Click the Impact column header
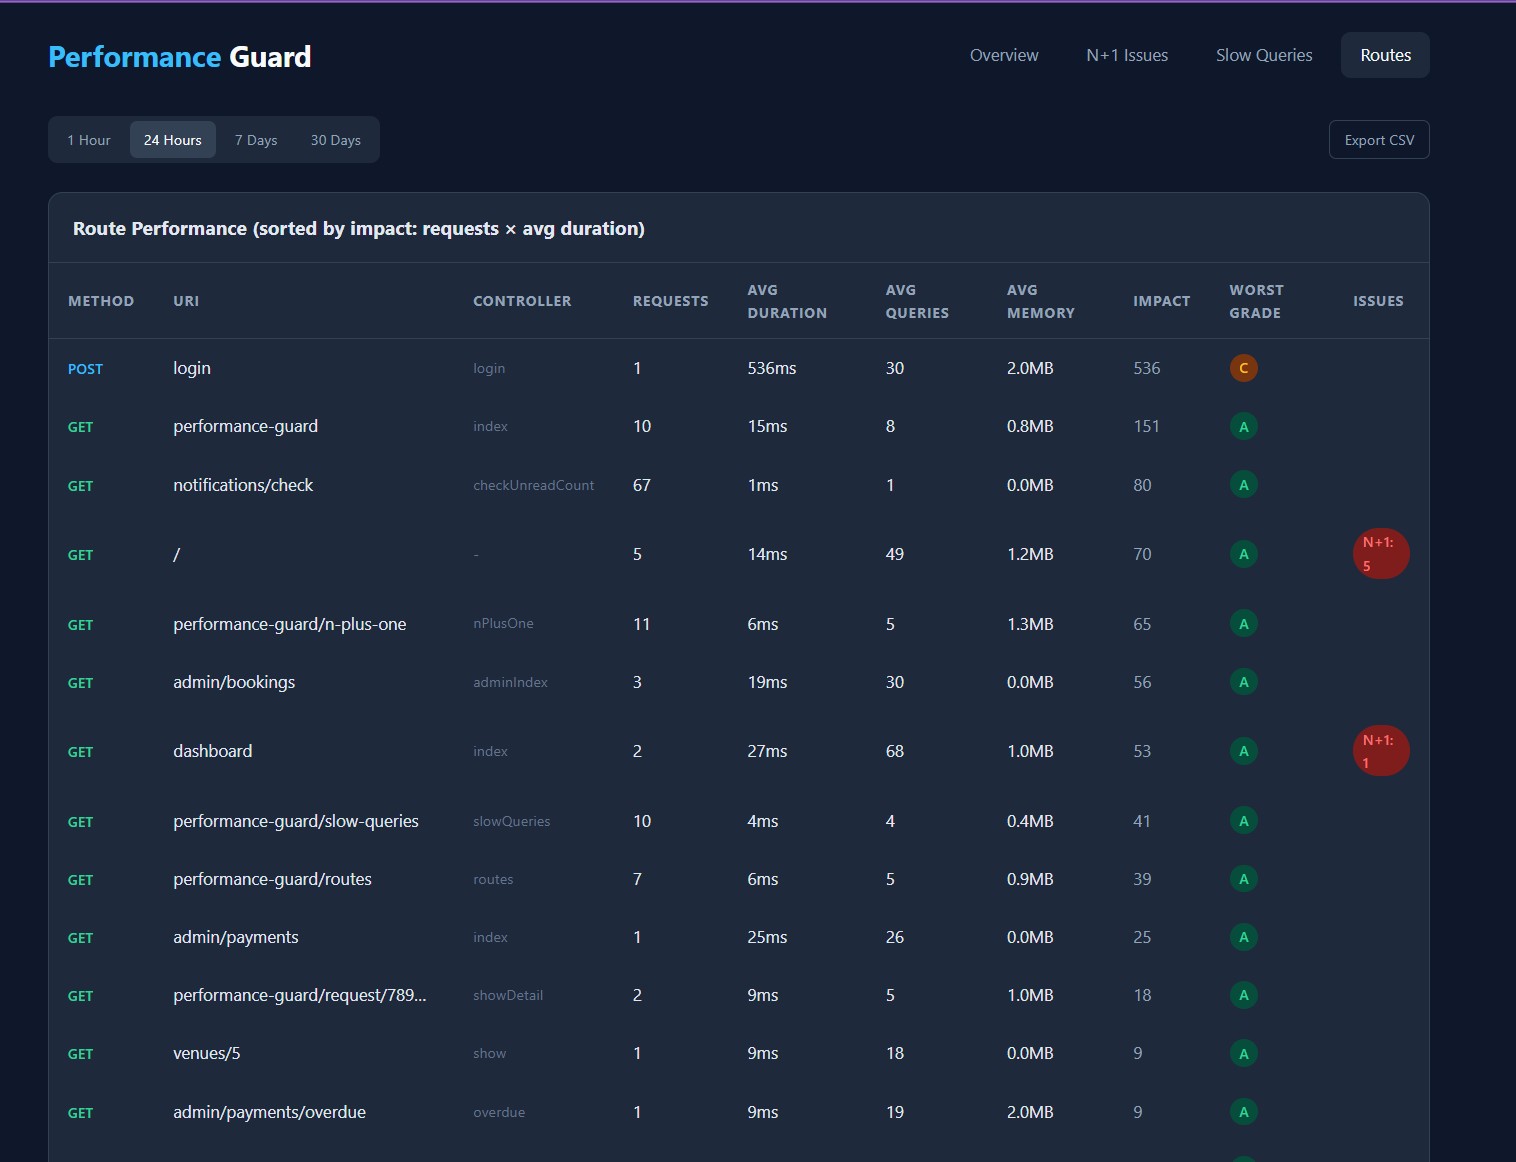This screenshot has height=1162, width=1516. [1161, 301]
